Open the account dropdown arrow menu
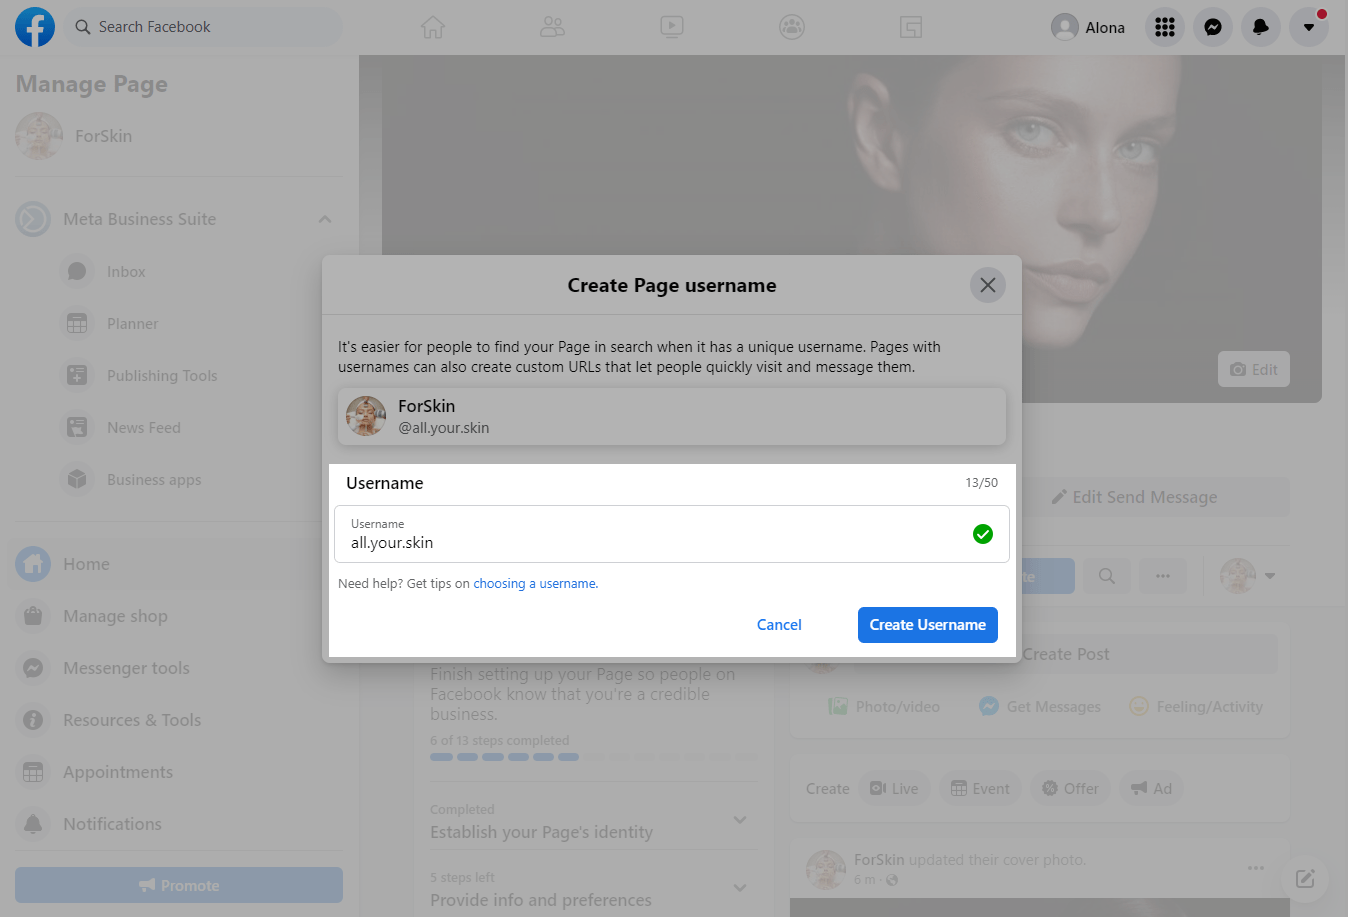Image resolution: width=1348 pixels, height=917 pixels. click(1308, 27)
